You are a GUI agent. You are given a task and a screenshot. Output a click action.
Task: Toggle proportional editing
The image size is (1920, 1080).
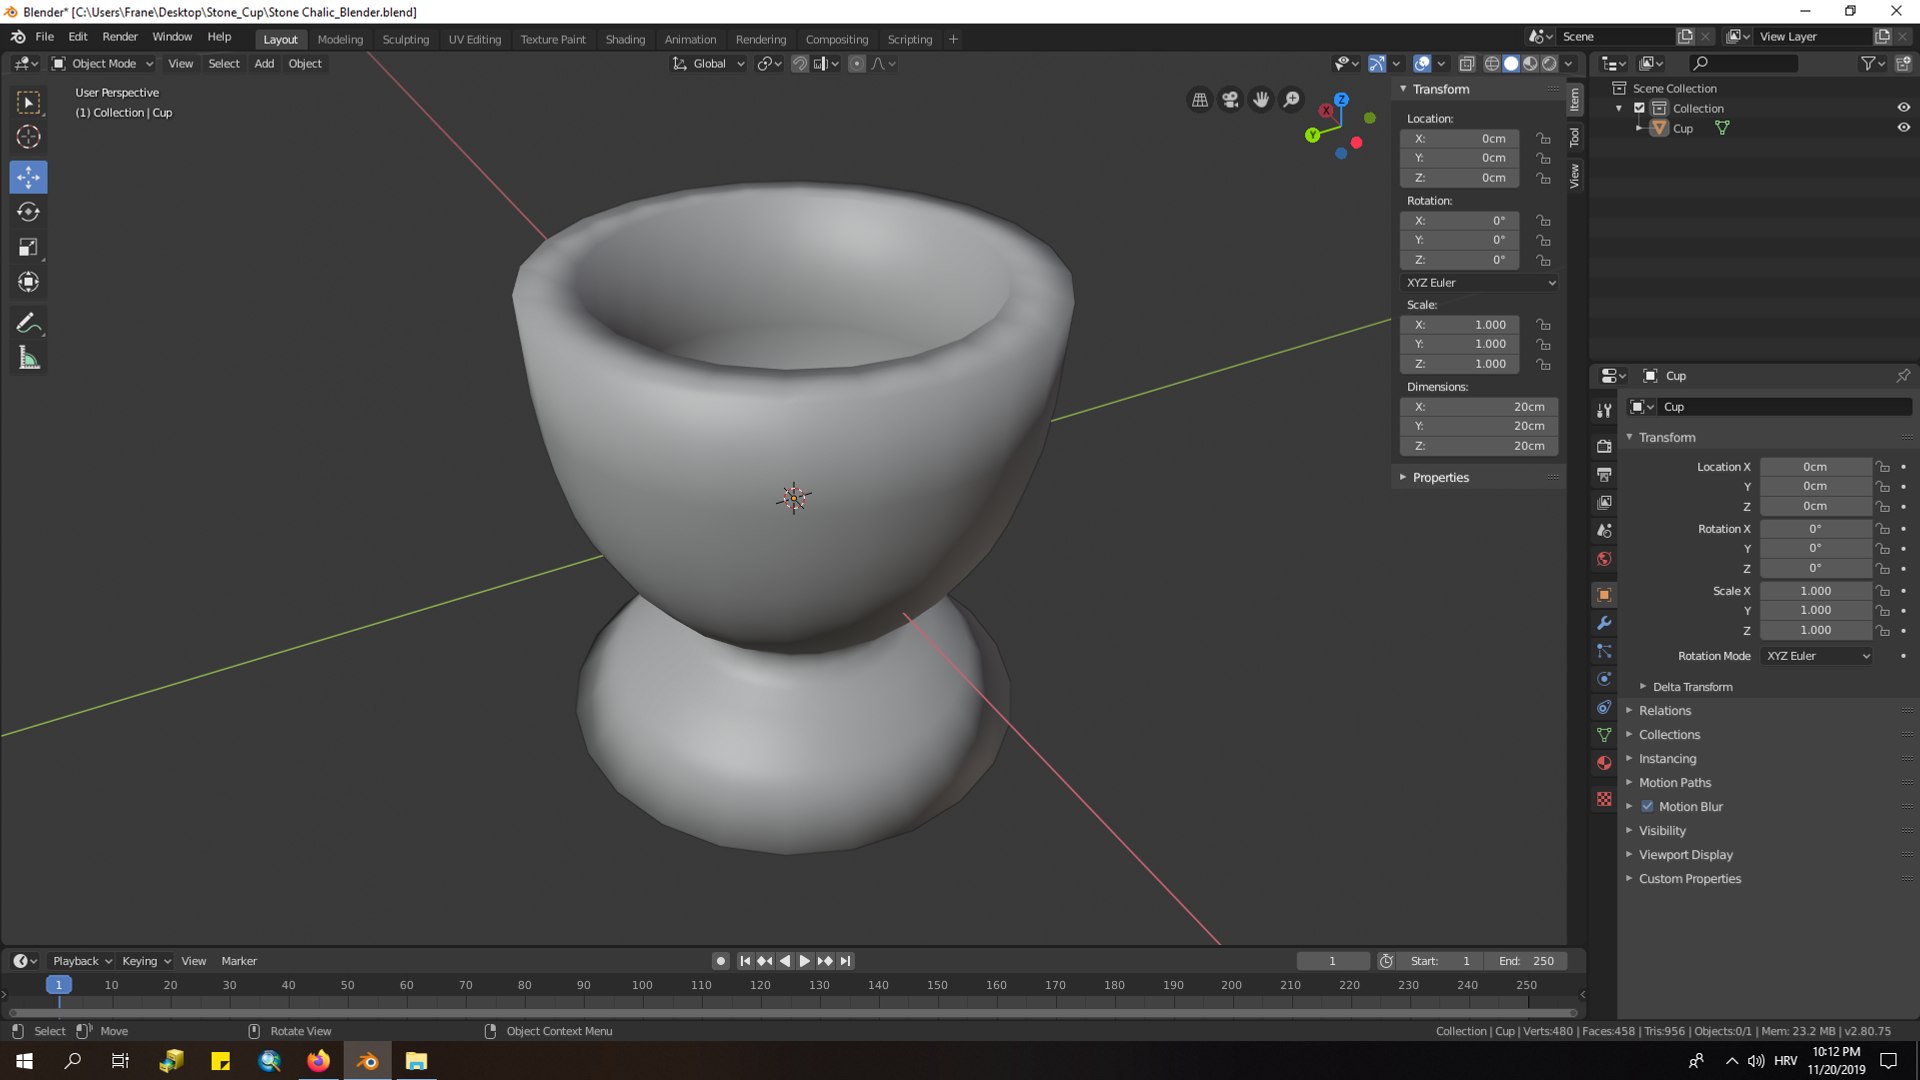[856, 63]
